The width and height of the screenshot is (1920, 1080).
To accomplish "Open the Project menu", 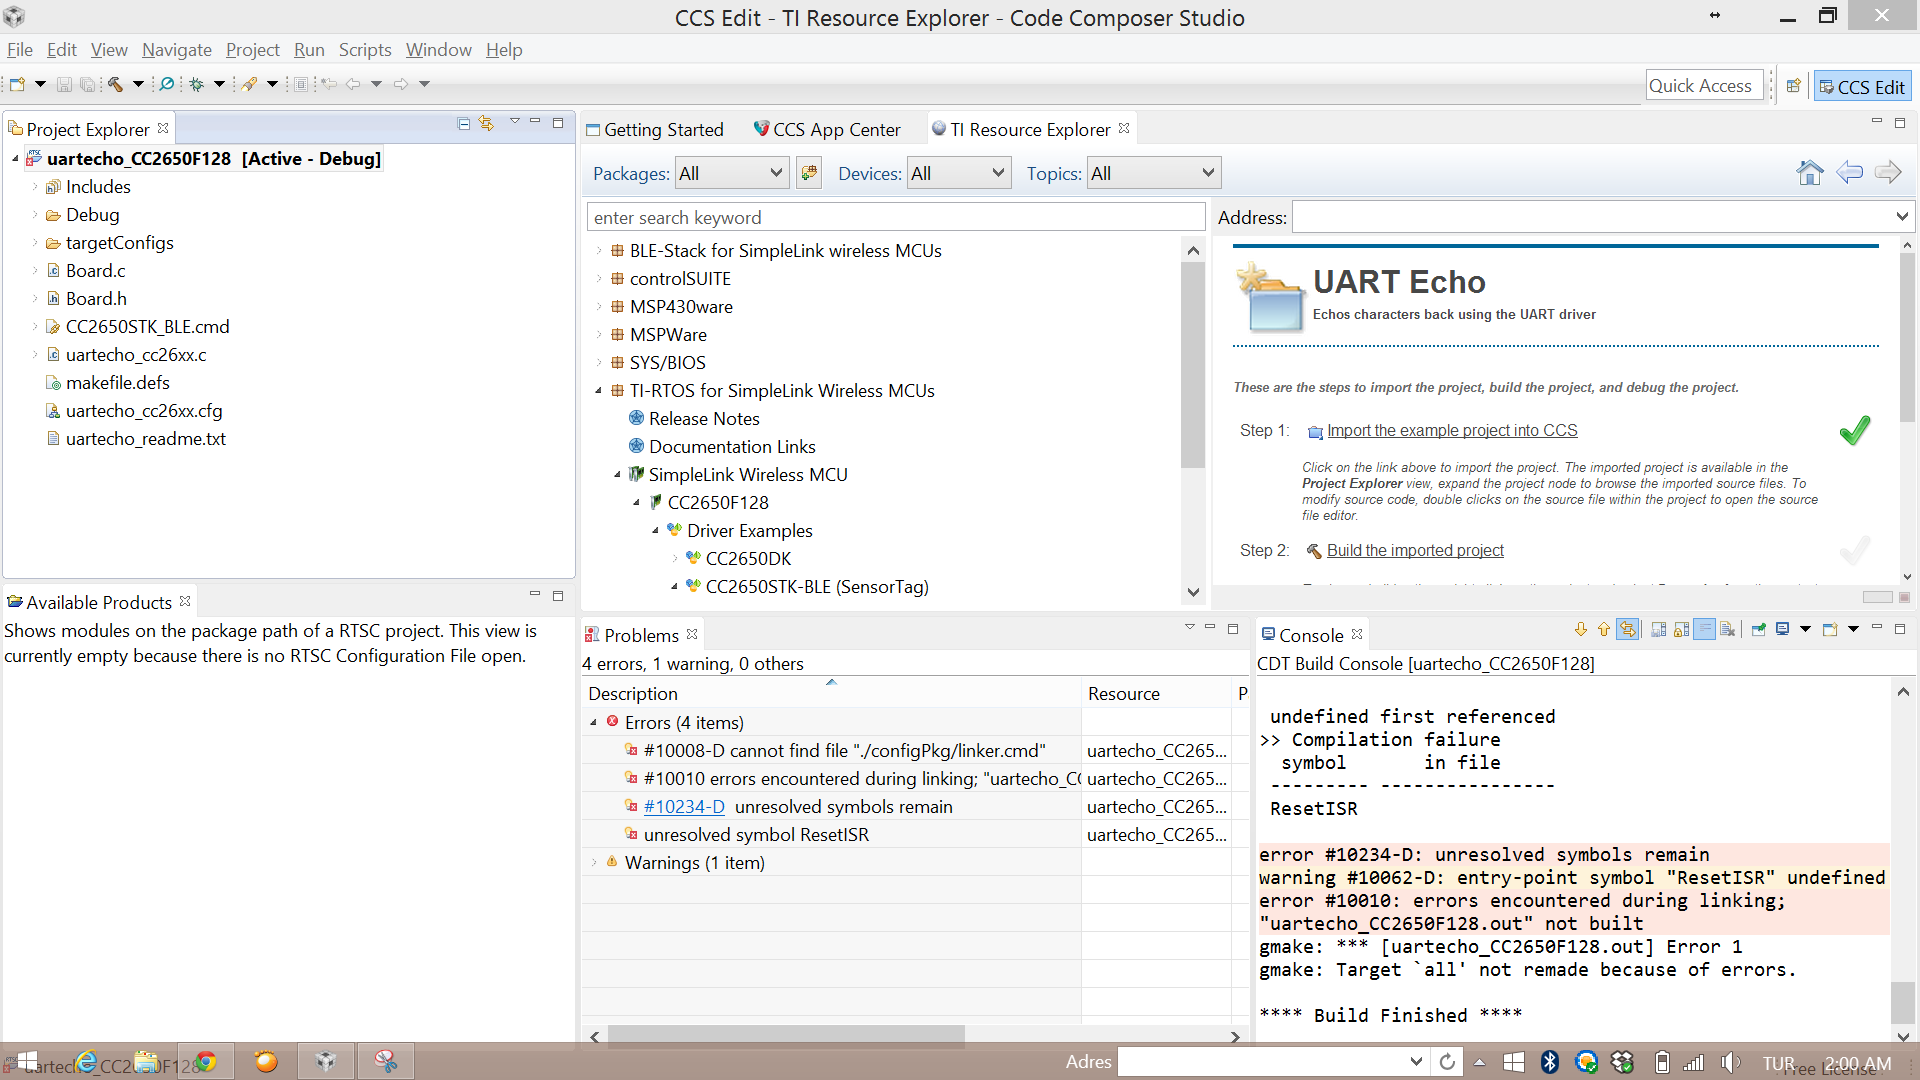I will [x=252, y=50].
